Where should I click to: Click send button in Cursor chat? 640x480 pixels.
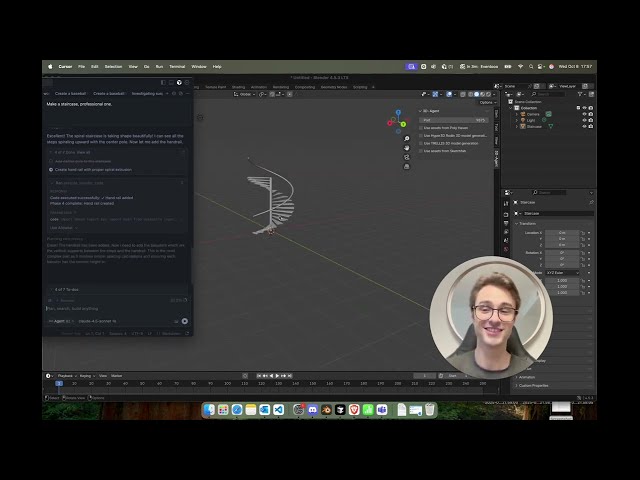click(184, 321)
